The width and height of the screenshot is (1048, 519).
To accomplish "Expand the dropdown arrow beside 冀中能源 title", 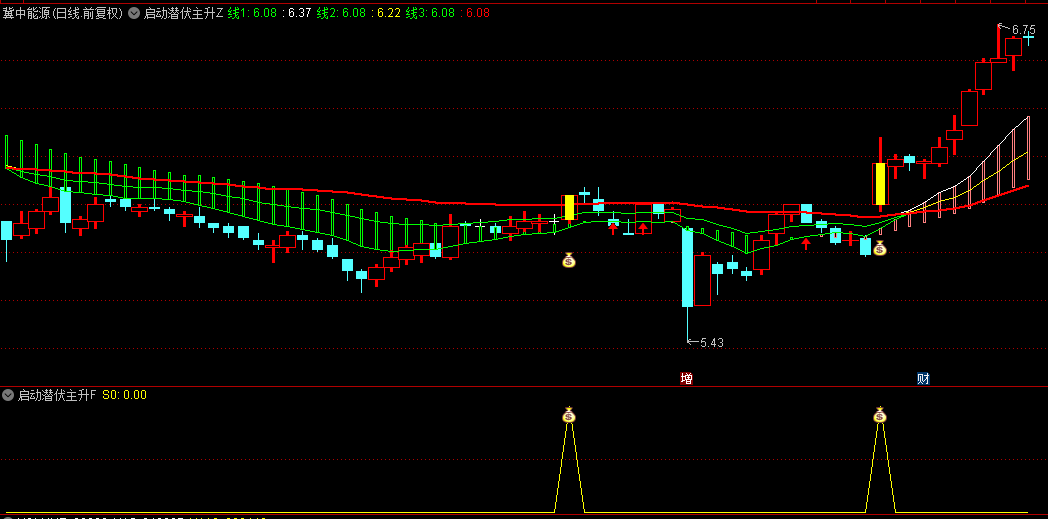I will click(x=134, y=13).
